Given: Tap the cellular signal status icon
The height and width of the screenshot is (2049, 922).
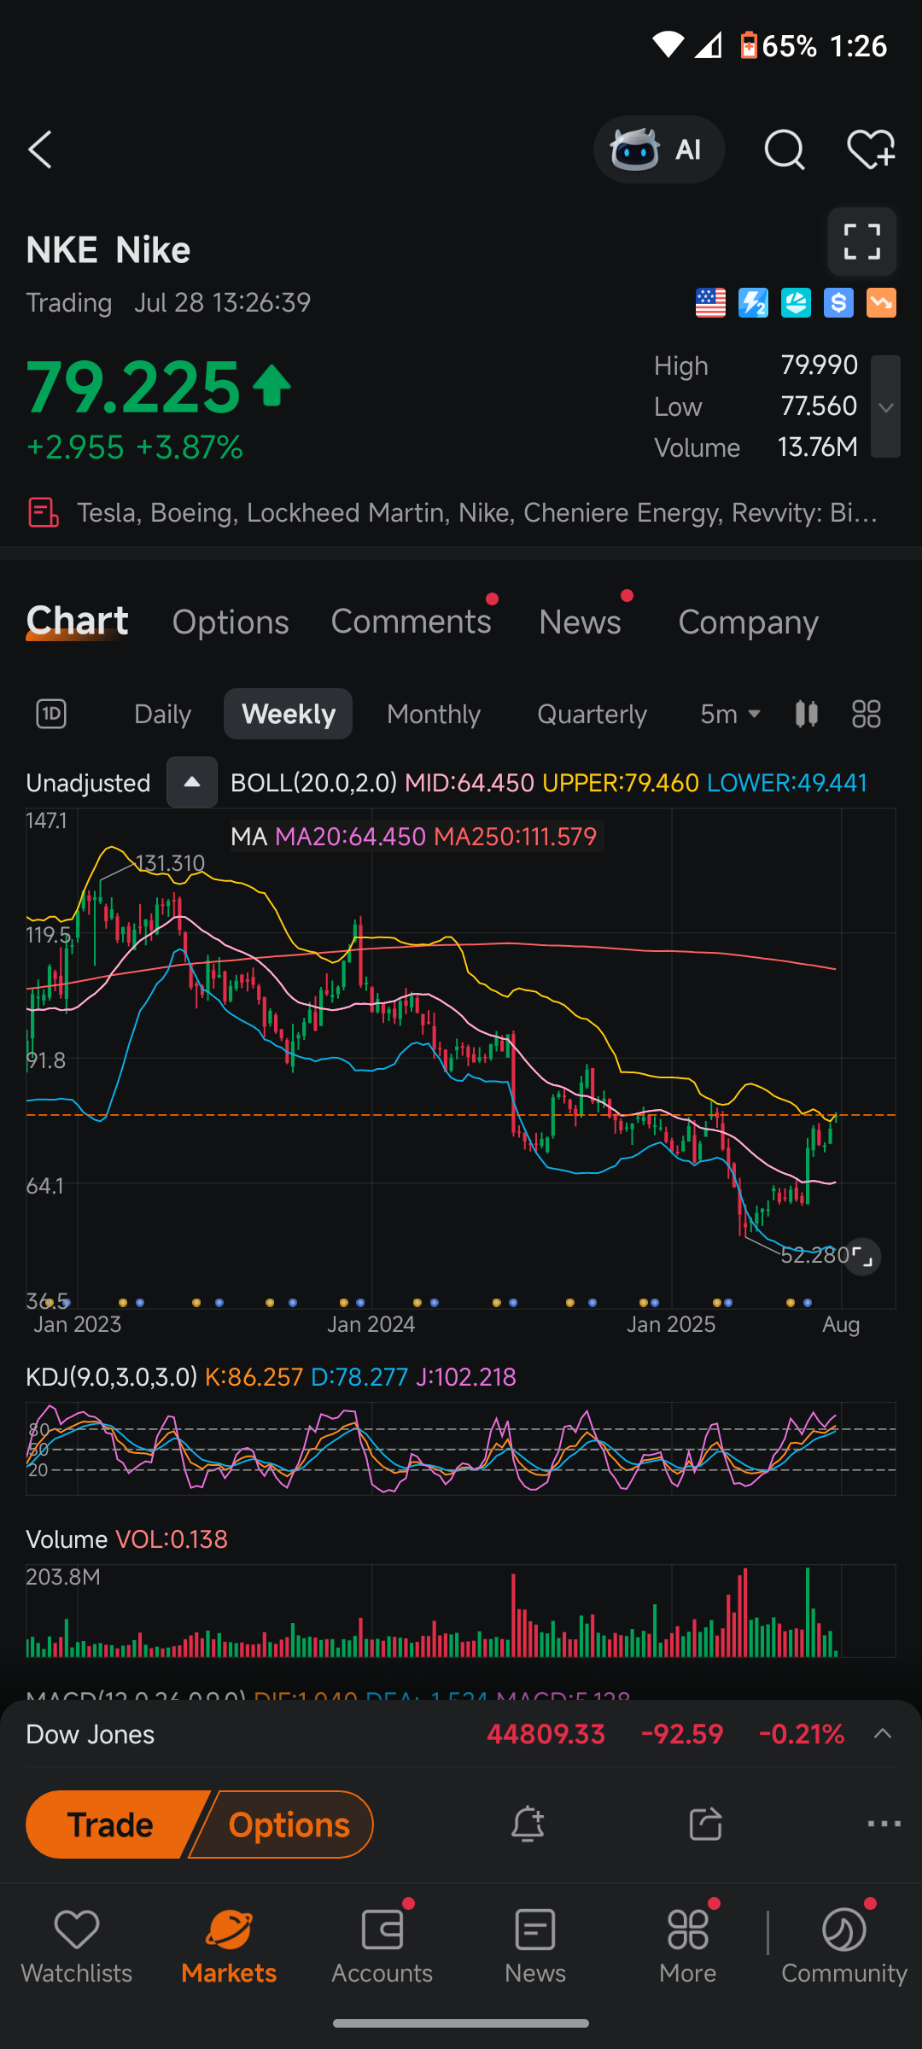Looking at the screenshot, I should point(708,45).
